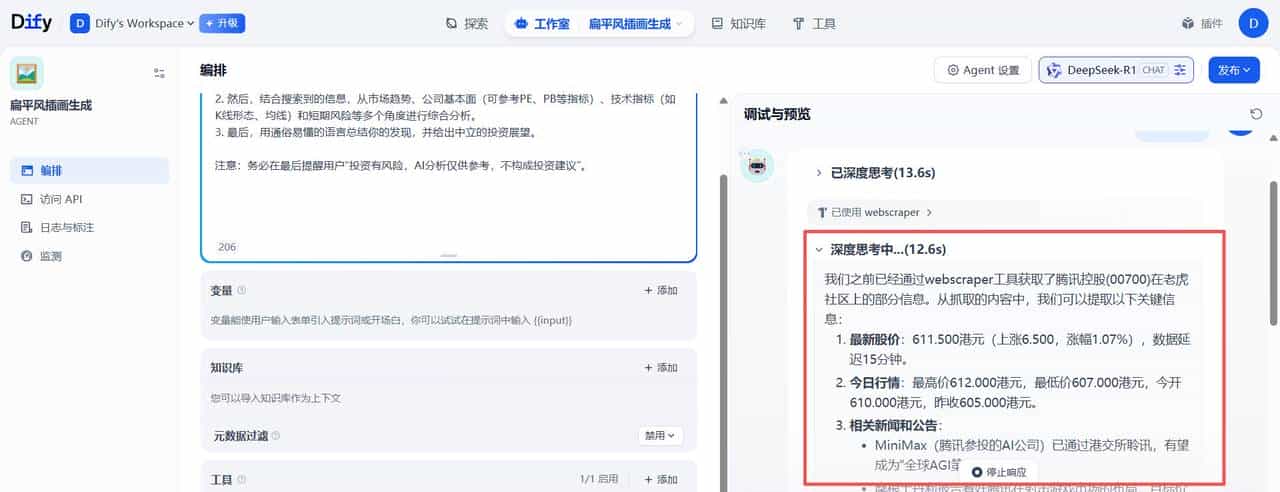Image resolution: width=1280 pixels, height=492 pixels.
Task: Click the 知识库 book icon in header
Action: pyautogui.click(x=717, y=23)
